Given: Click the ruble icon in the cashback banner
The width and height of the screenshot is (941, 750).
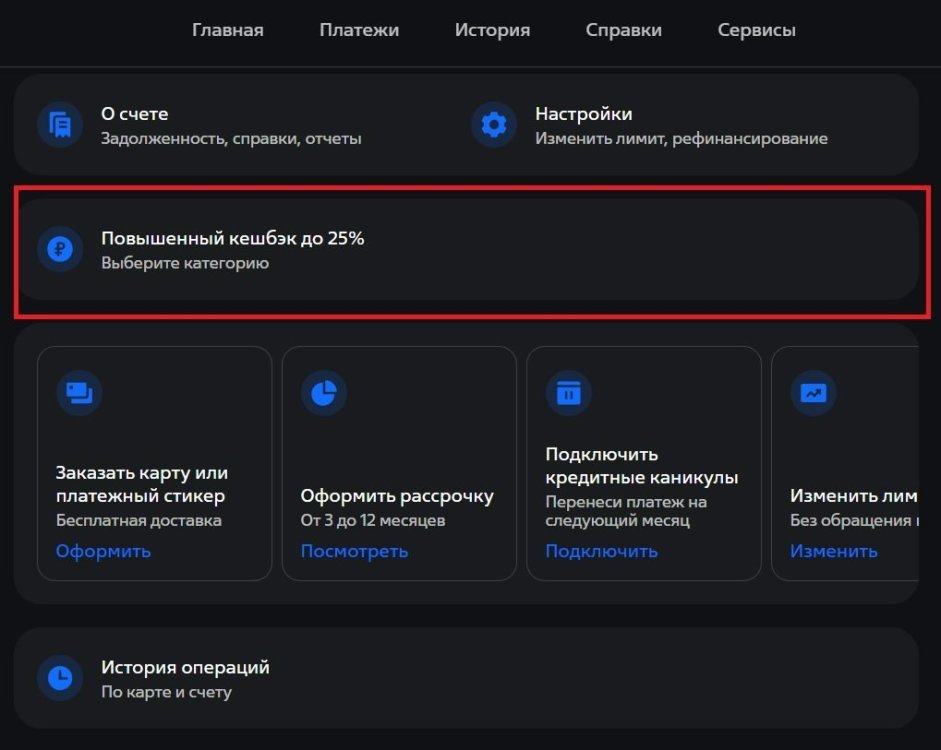Looking at the screenshot, I should [60, 249].
